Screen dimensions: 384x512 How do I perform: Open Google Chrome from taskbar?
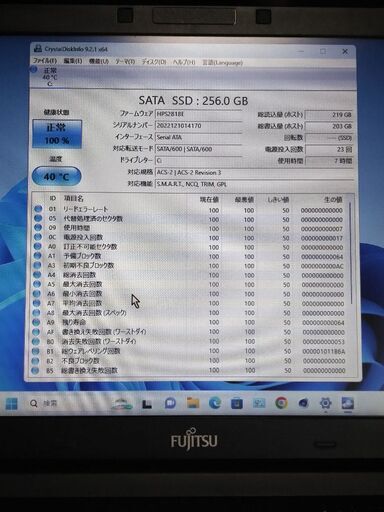click(281, 403)
